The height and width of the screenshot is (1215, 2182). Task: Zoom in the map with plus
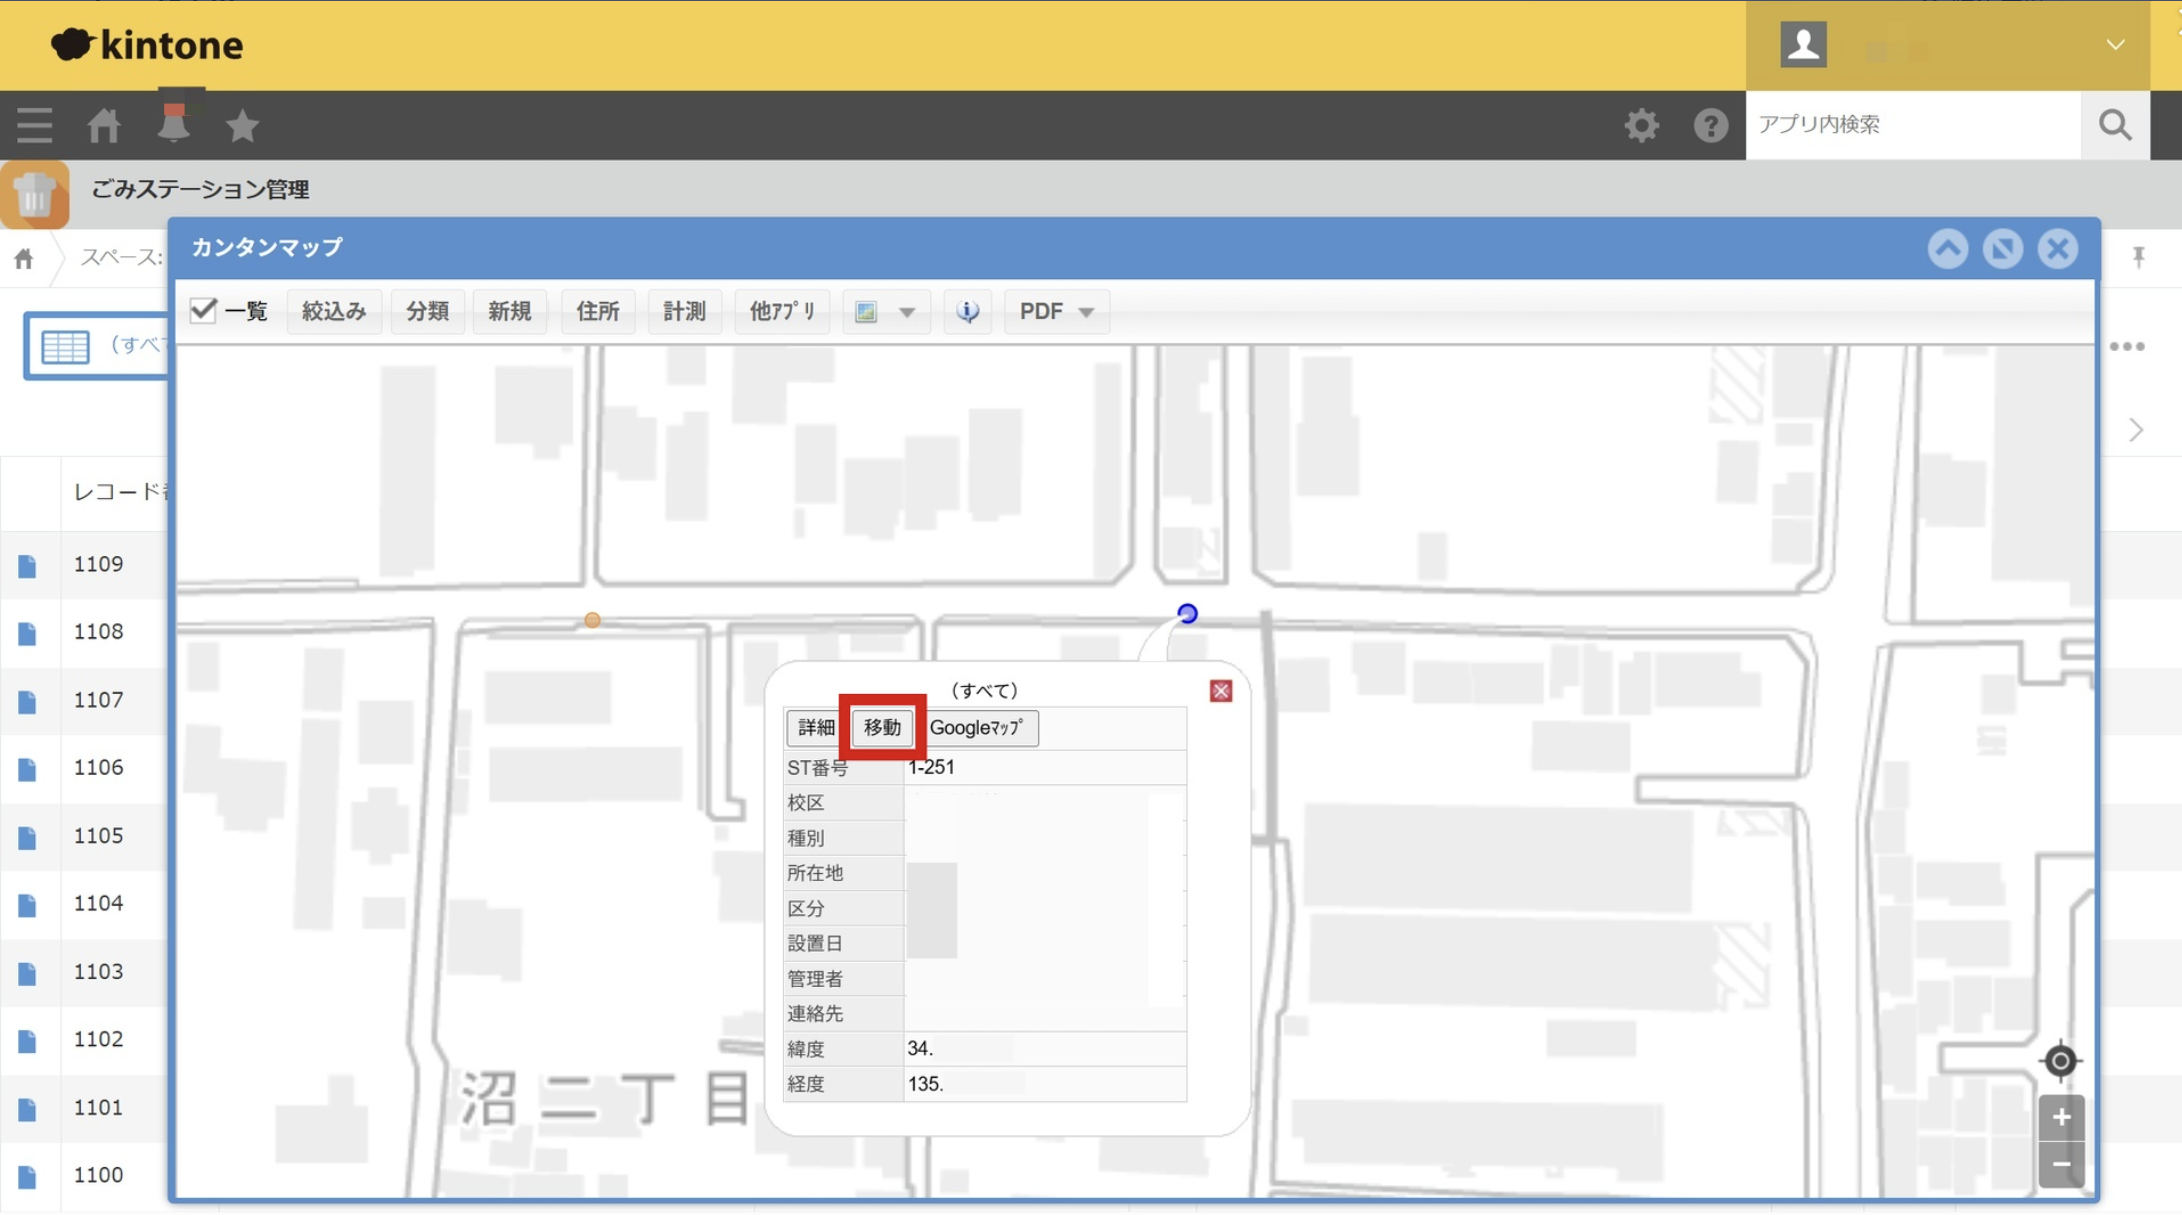click(x=2060, y=1117)
